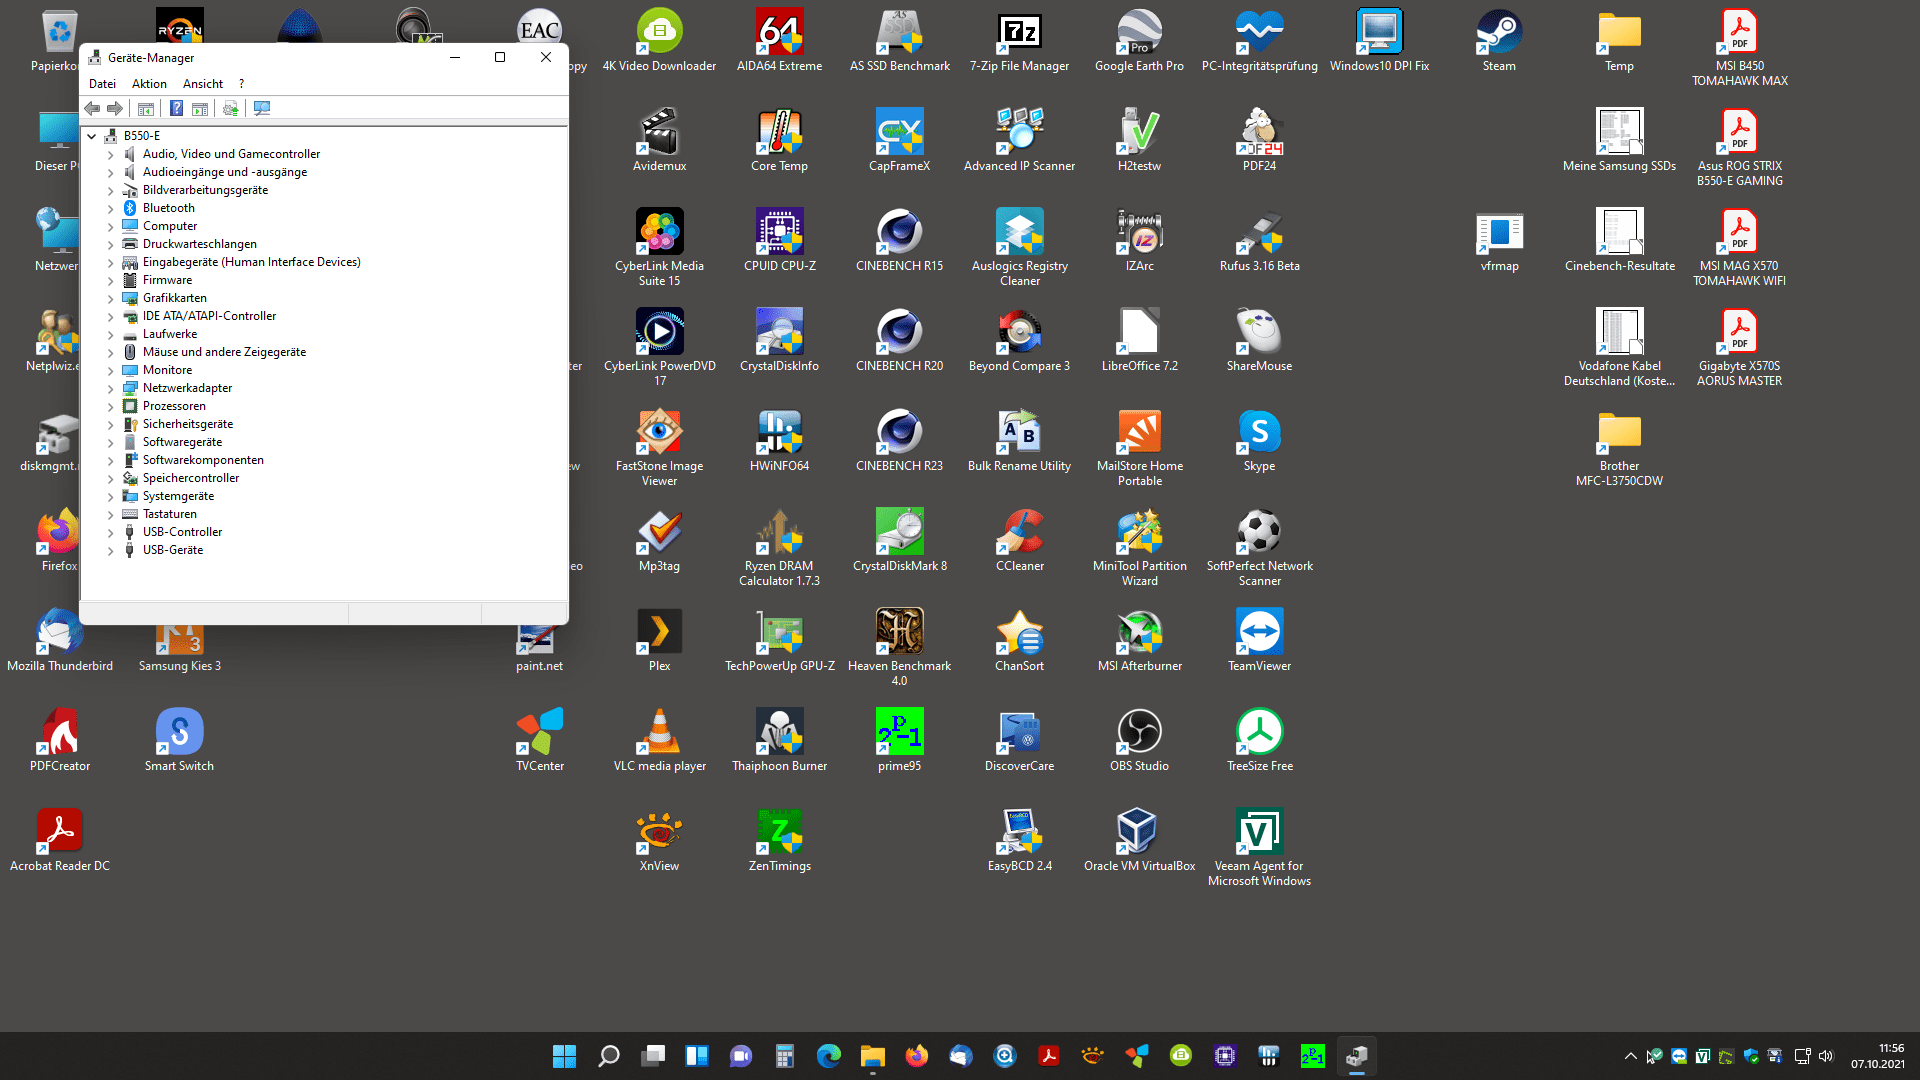Select the 7-Zip File Manager desktop icon
The width and height of the screenshot is (1920, 1080).
pyautogui.click(x=1019, y=41)
